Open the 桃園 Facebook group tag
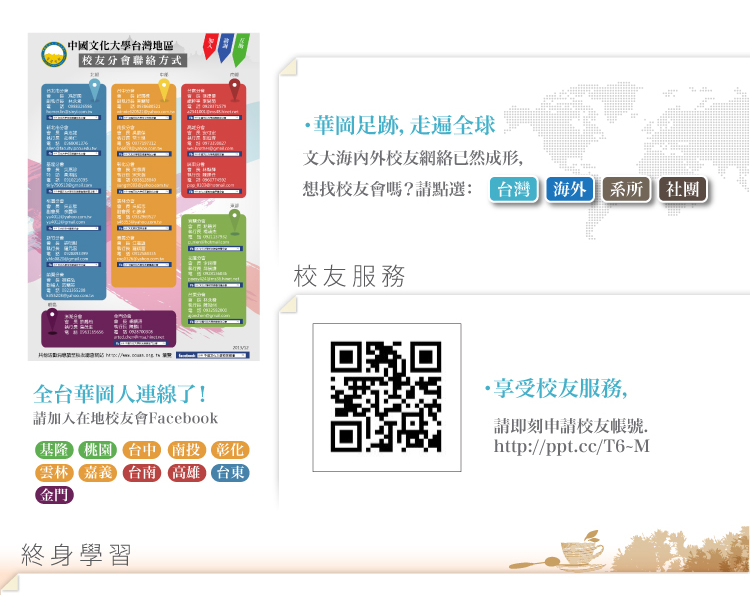Screen dimensions: 750x595 [x=98, y=450]
